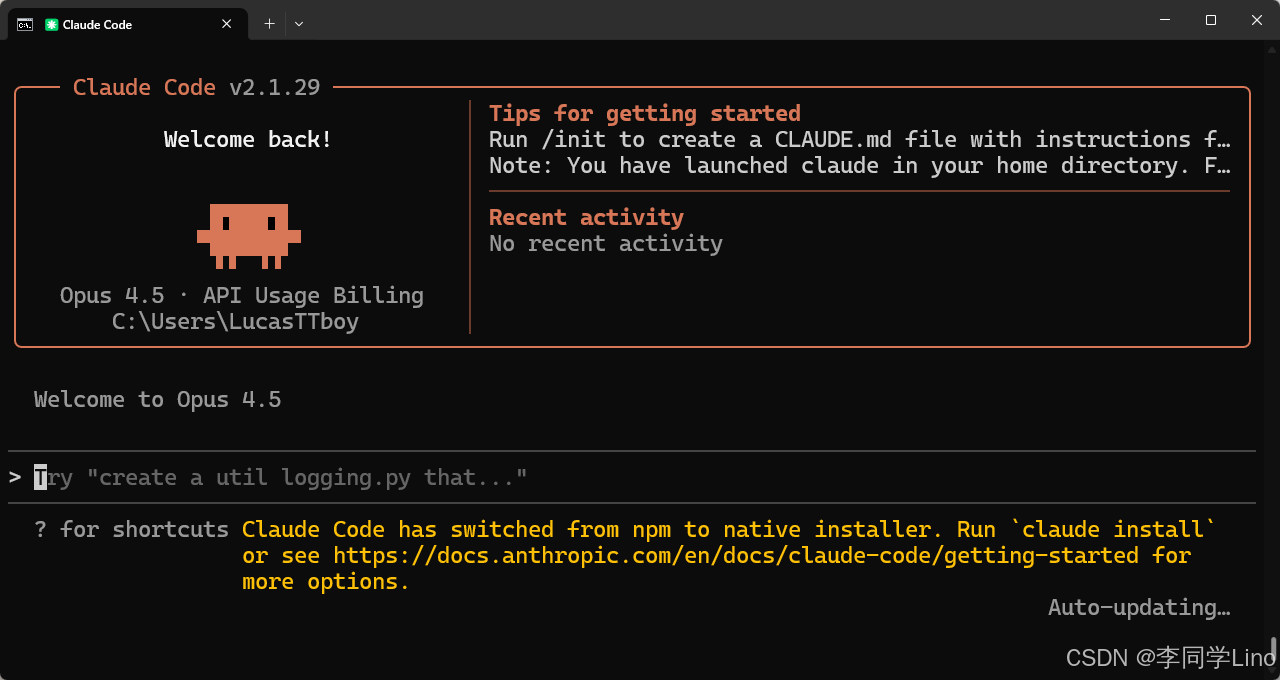Open a new terminal tab with the plus icon
This screenshot has height=680, width=1280.
click(x=269, y=23)
